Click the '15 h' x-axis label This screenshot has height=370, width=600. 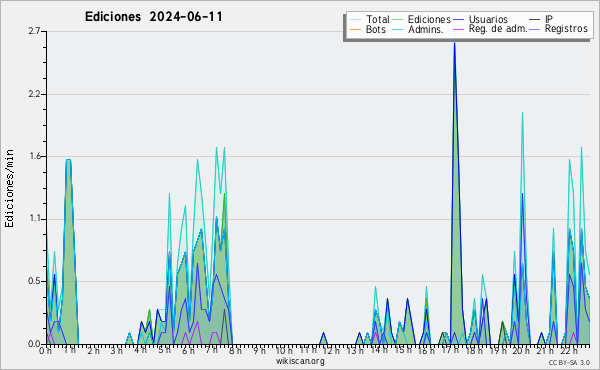(x=403, y=350)
